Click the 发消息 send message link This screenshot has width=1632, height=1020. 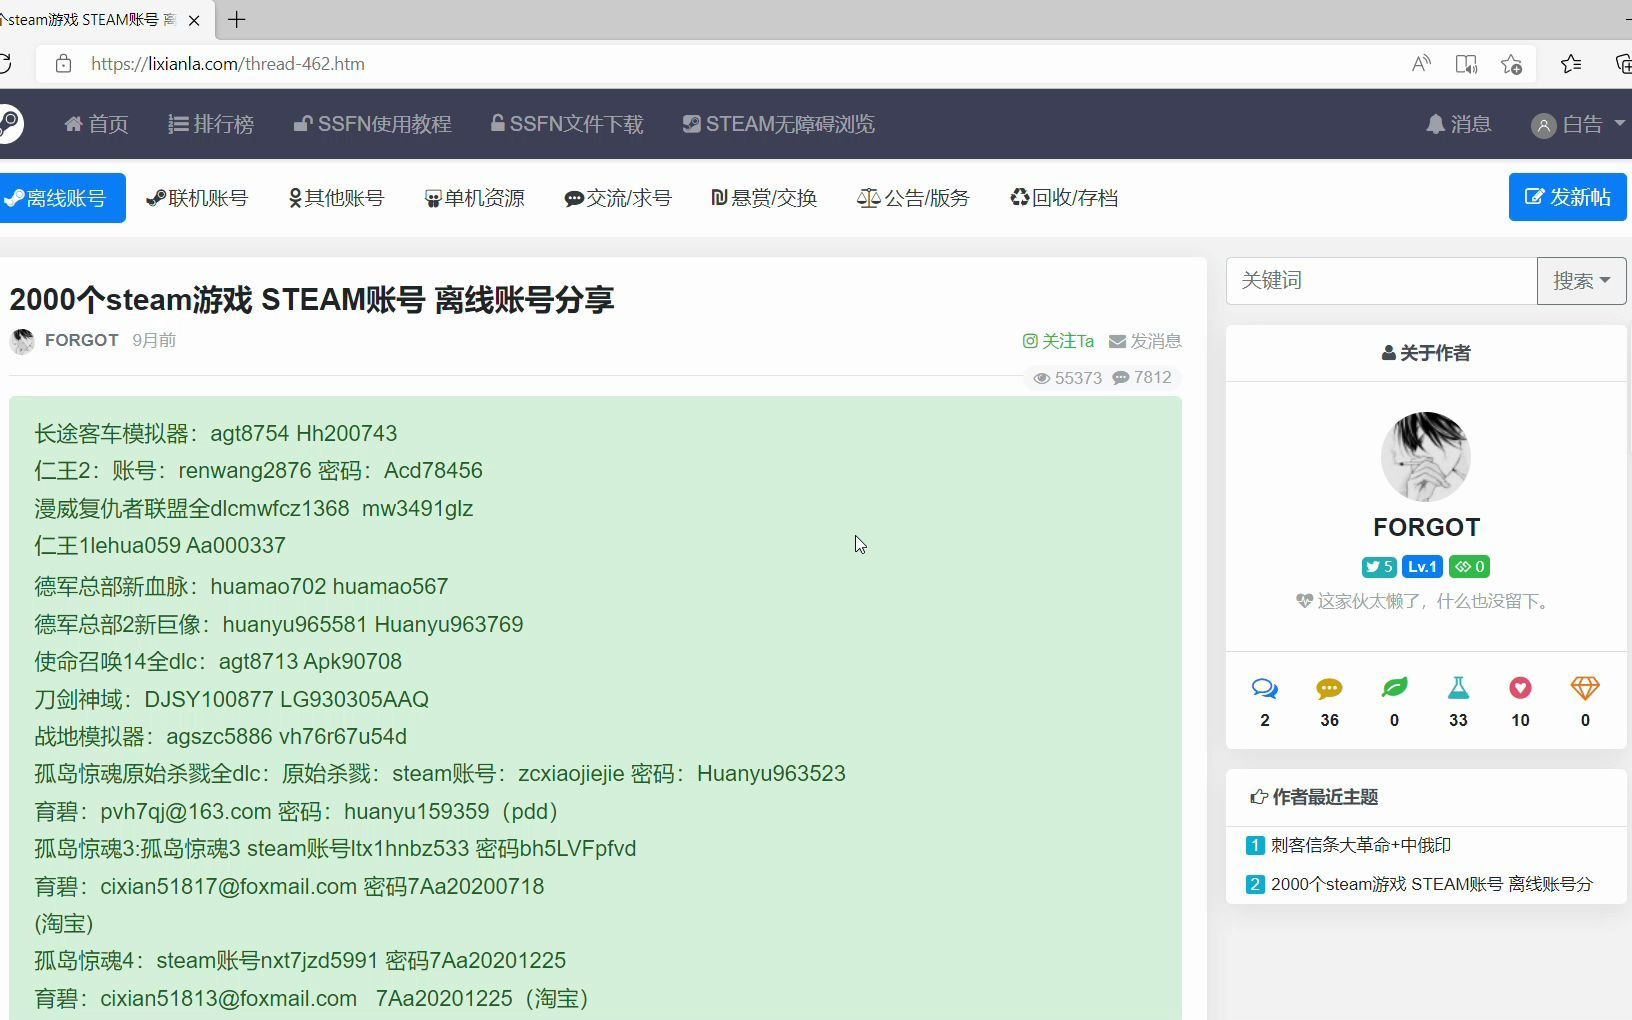(1145, 341)
